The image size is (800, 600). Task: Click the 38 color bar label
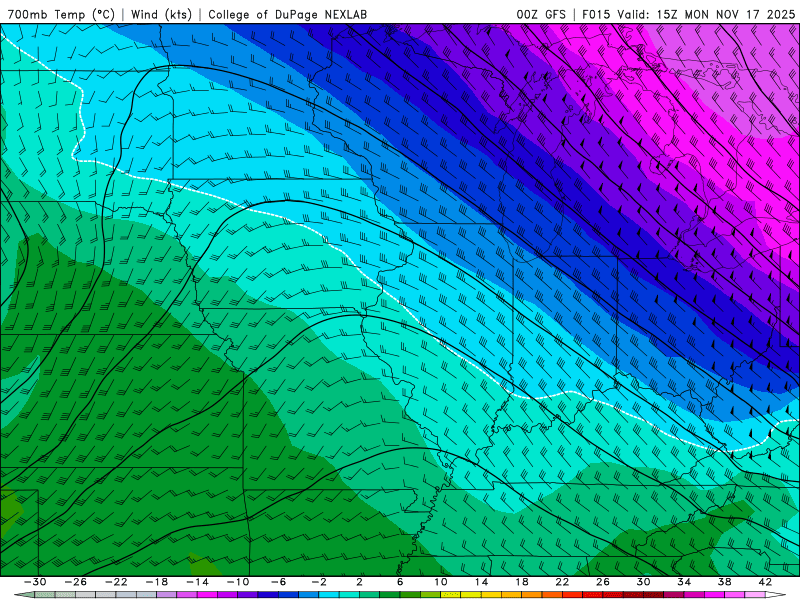pyautogui.click(x=724, y=582)
